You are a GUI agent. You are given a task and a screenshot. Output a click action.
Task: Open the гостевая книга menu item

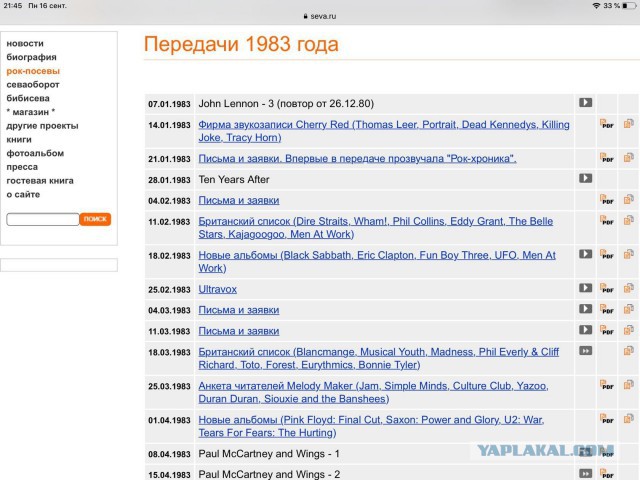[40, 181]
